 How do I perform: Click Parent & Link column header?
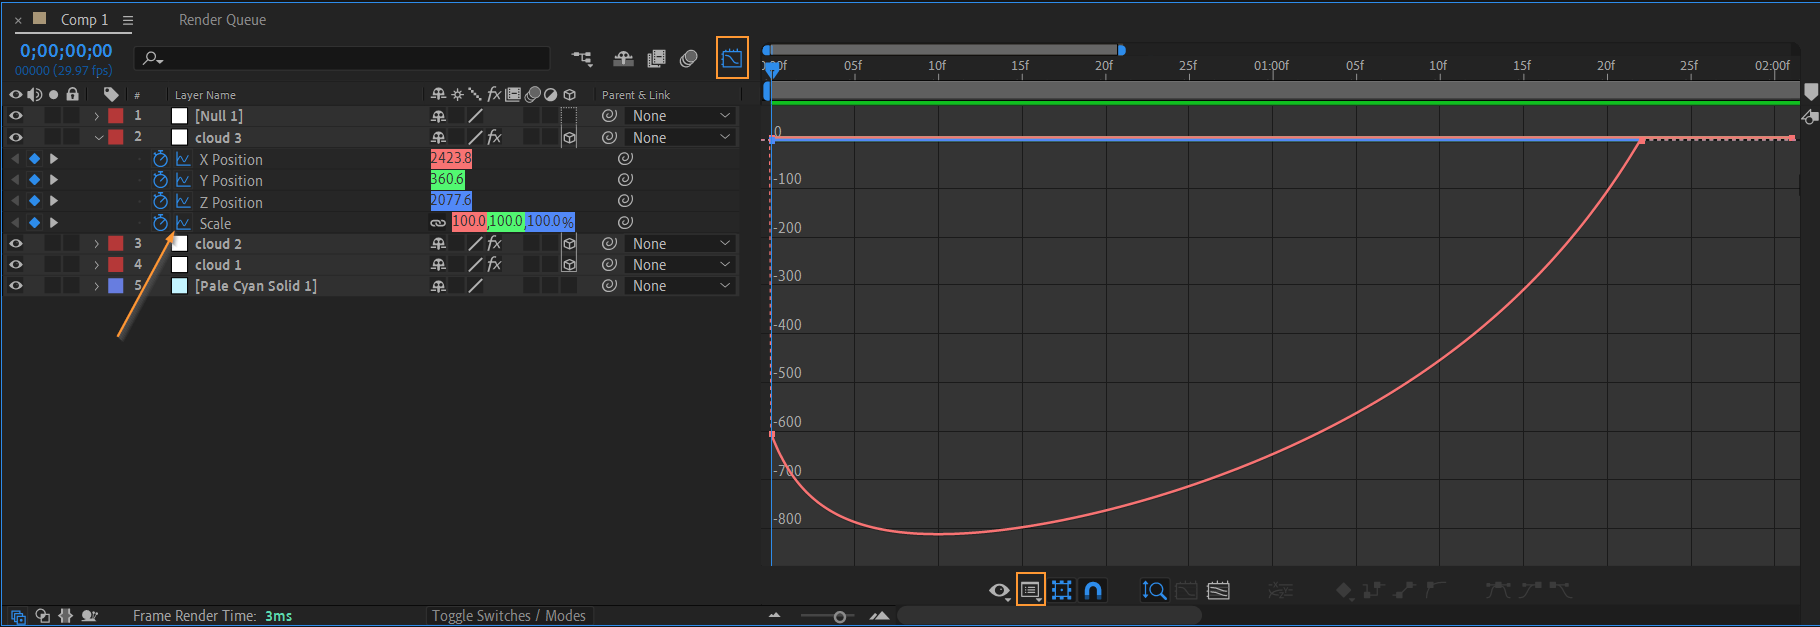[x=636, y=95]
